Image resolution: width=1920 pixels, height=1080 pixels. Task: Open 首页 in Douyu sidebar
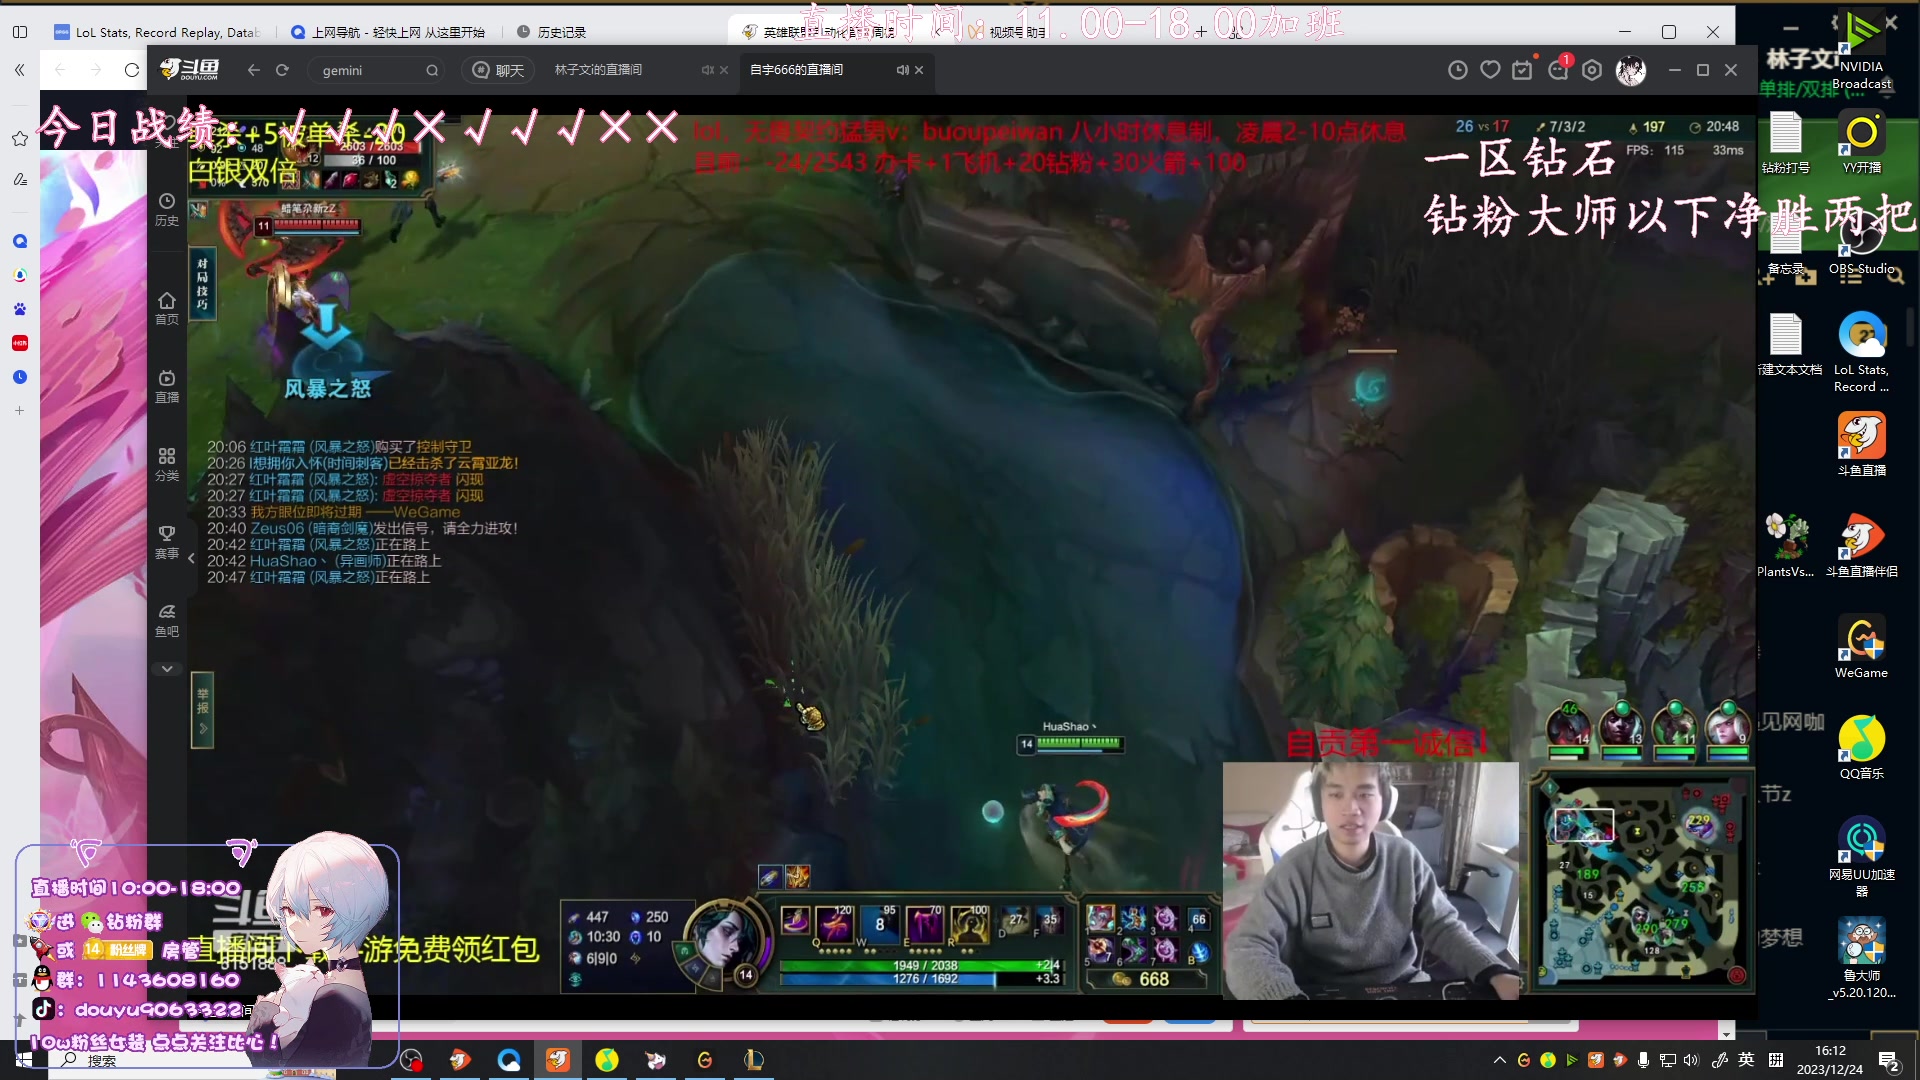(x=167, y=308)
